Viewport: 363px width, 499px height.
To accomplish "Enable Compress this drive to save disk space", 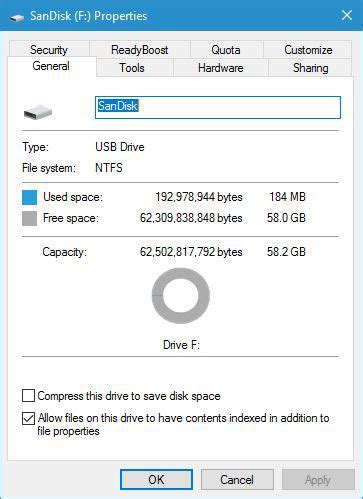I will tap(28, 396).
